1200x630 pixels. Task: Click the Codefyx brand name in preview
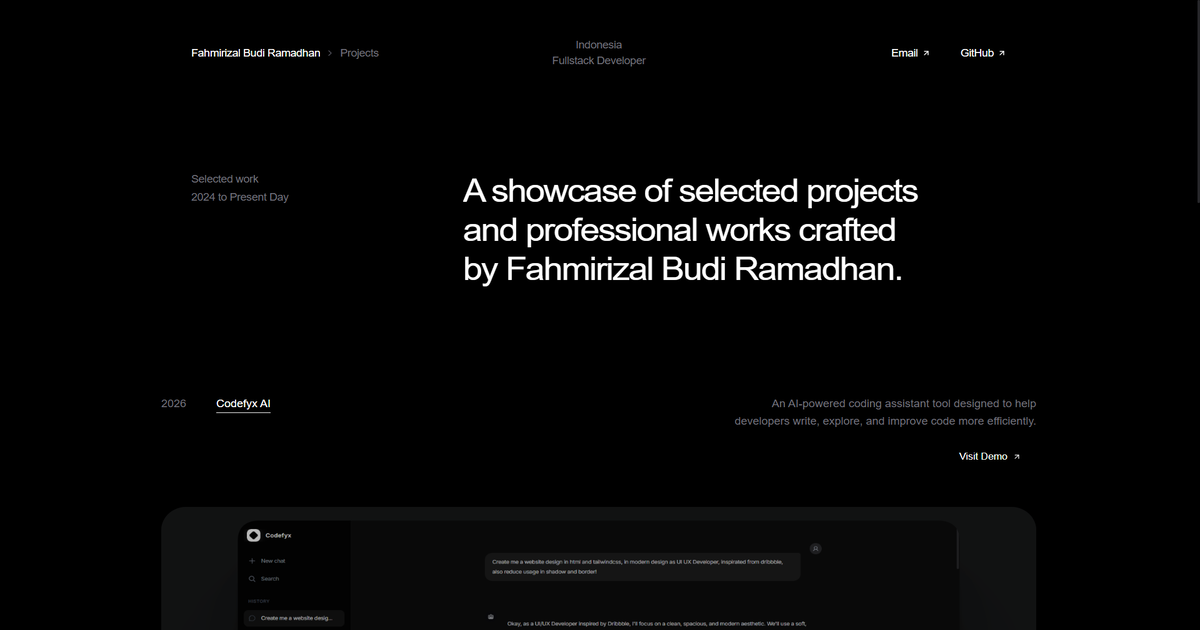click(x=279, y=535)
